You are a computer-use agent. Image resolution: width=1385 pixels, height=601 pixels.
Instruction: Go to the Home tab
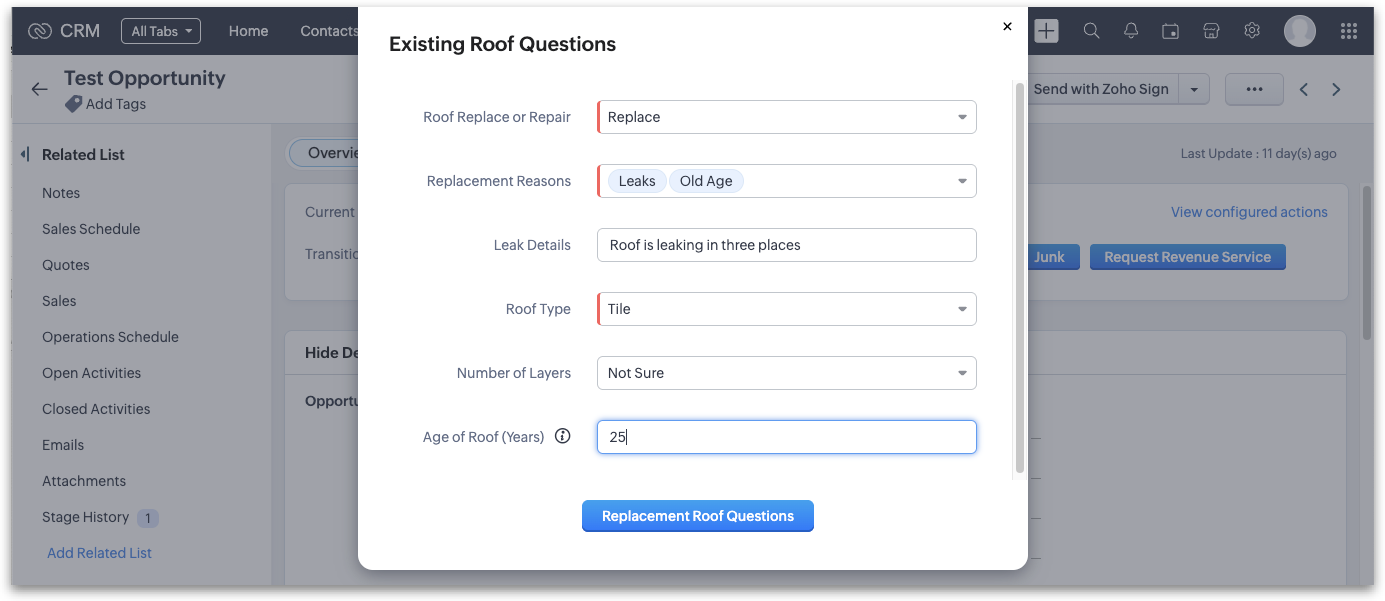pos(248,31)
